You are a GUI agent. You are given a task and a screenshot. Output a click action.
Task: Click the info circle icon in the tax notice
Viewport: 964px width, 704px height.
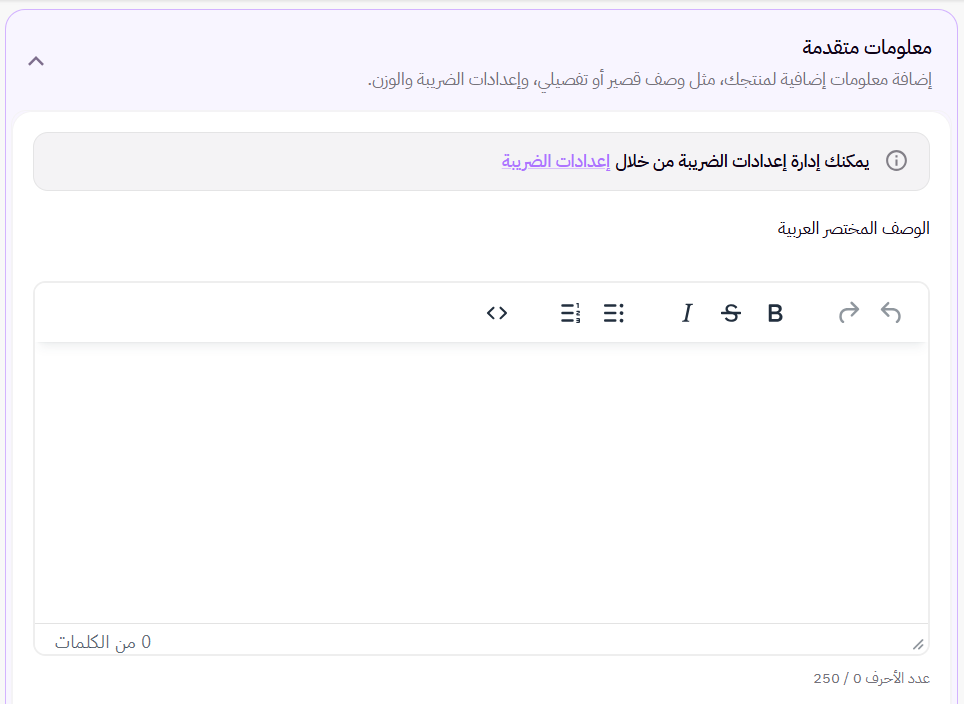tap(896, 161)
